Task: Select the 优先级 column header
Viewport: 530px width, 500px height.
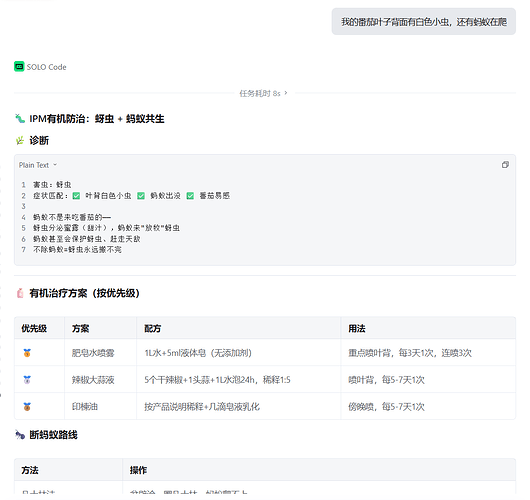Action: pos(34,328)
